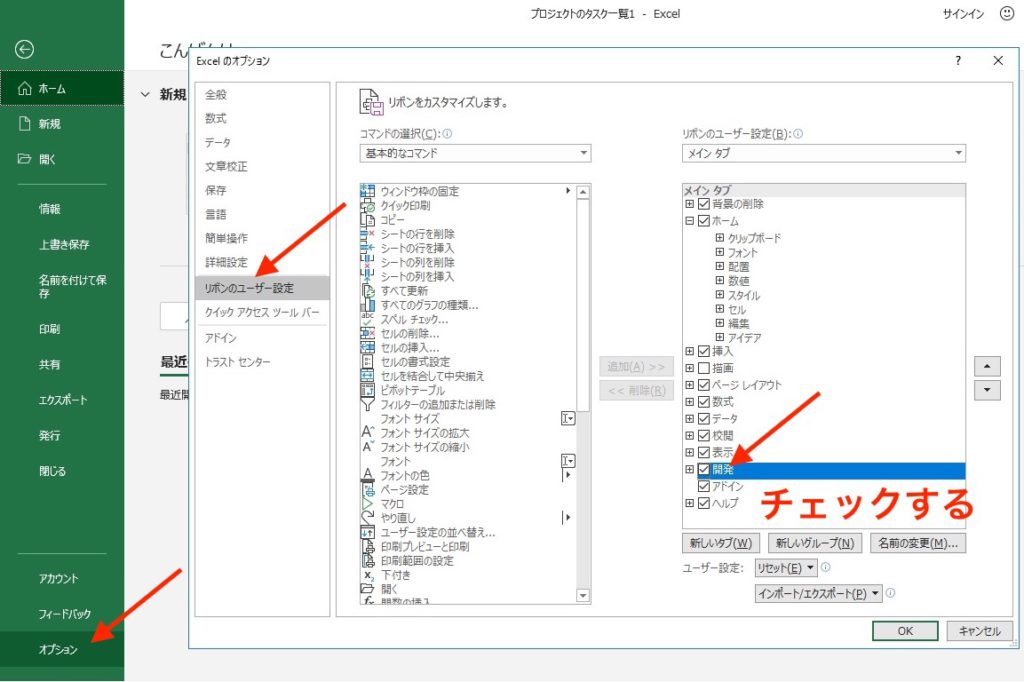
Task: Disable the 表示 tab checkbox
Action: tap(704, 452)
